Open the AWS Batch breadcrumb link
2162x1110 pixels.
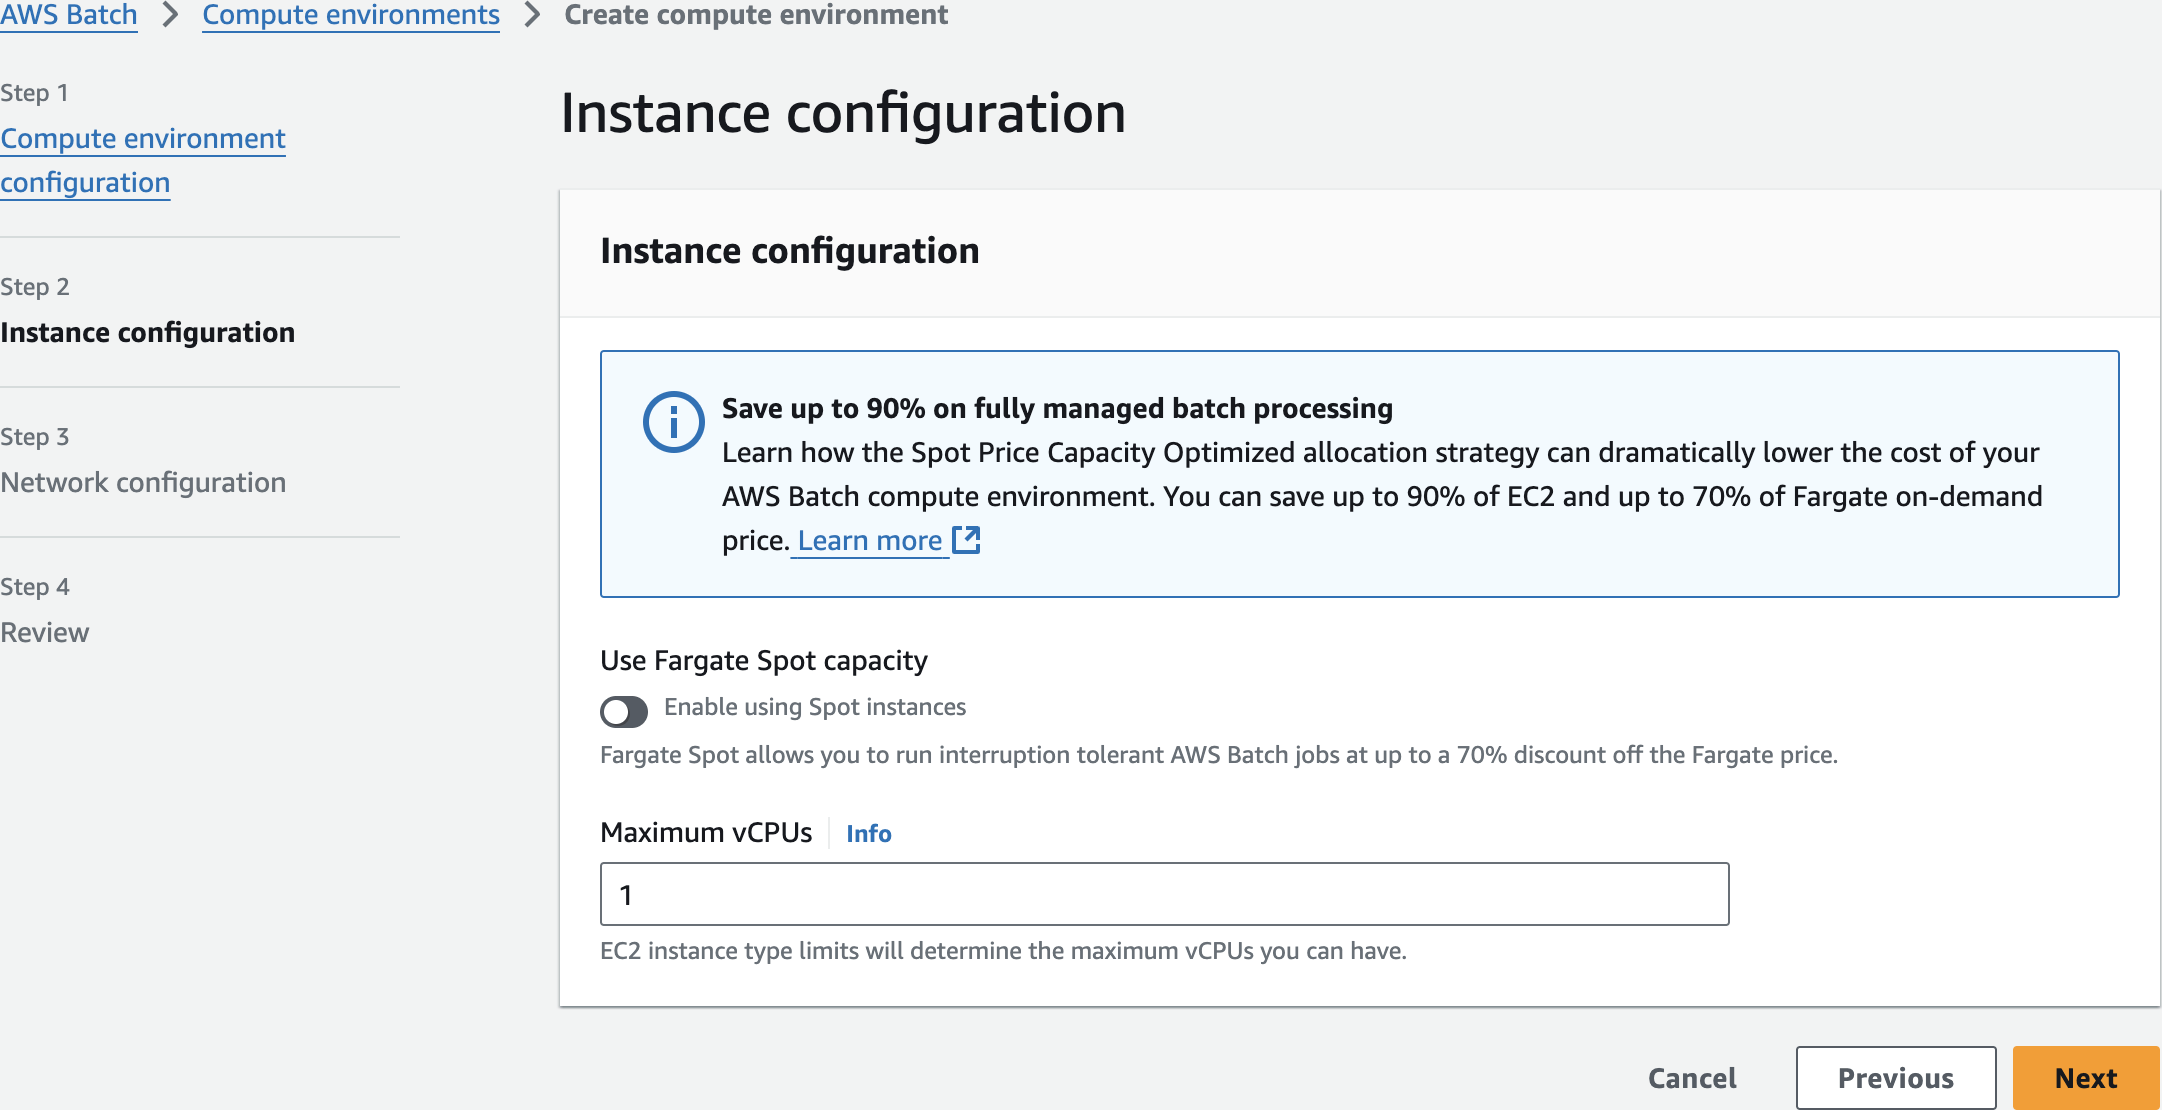coord(69,15)
